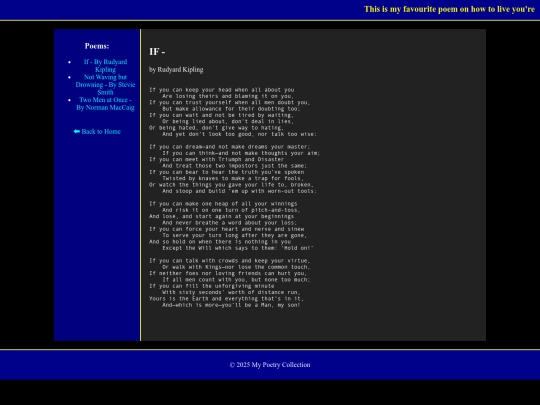This screenshot has height=405, width=540.
Task: Click line 'If all men count with you, but none too much;'
Action: pyautogui.click(x=236, y=280)
